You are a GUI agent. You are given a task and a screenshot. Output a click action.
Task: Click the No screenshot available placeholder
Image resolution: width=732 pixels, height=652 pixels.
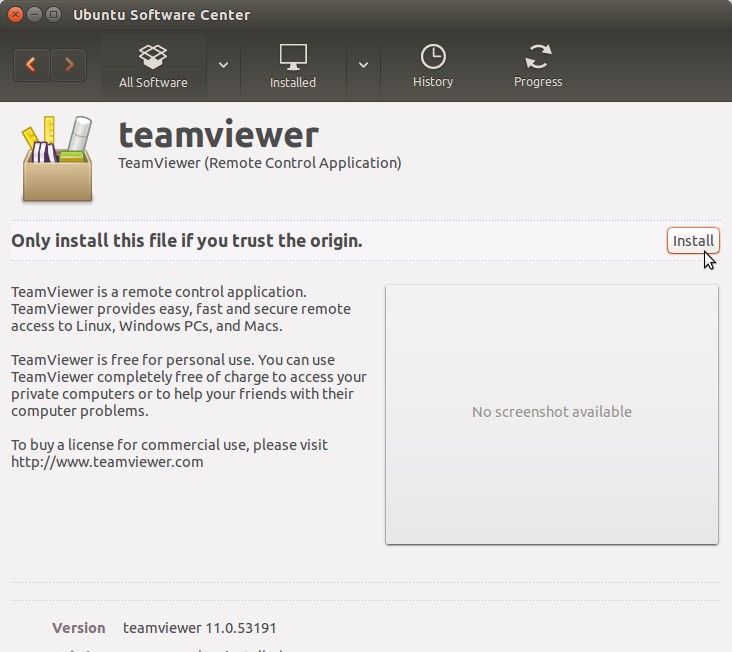[x=551, y=414]
